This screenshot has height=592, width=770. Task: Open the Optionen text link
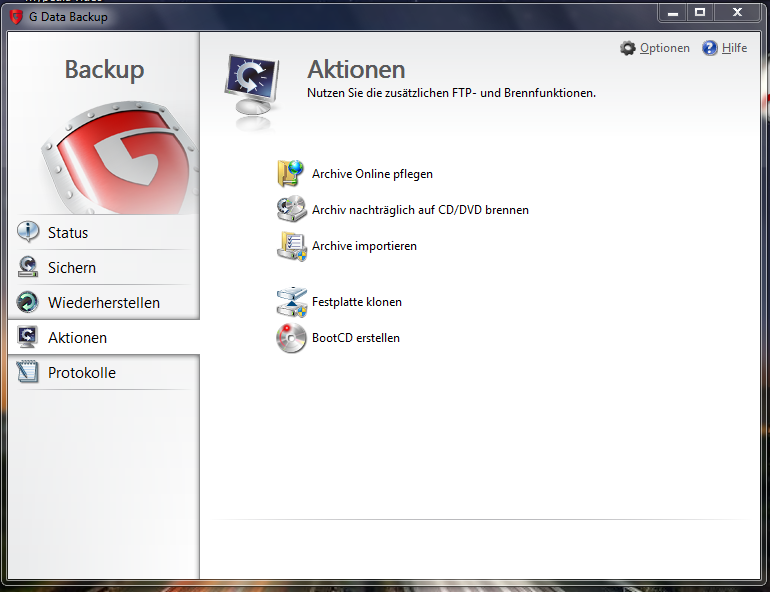665,48
